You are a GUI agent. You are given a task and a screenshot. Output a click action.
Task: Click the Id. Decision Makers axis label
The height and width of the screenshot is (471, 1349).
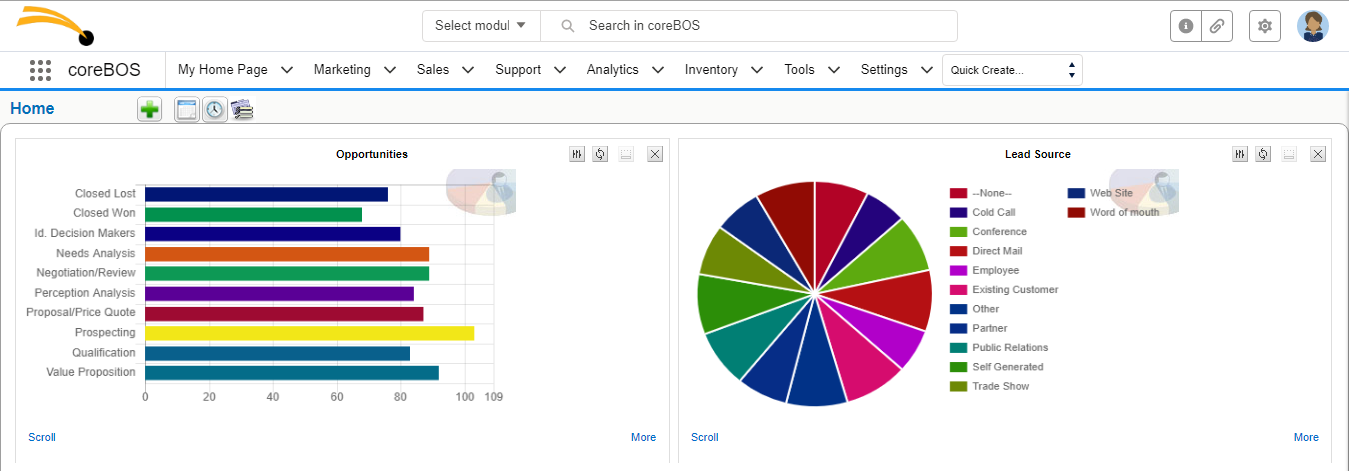click(x=84, y=233)
